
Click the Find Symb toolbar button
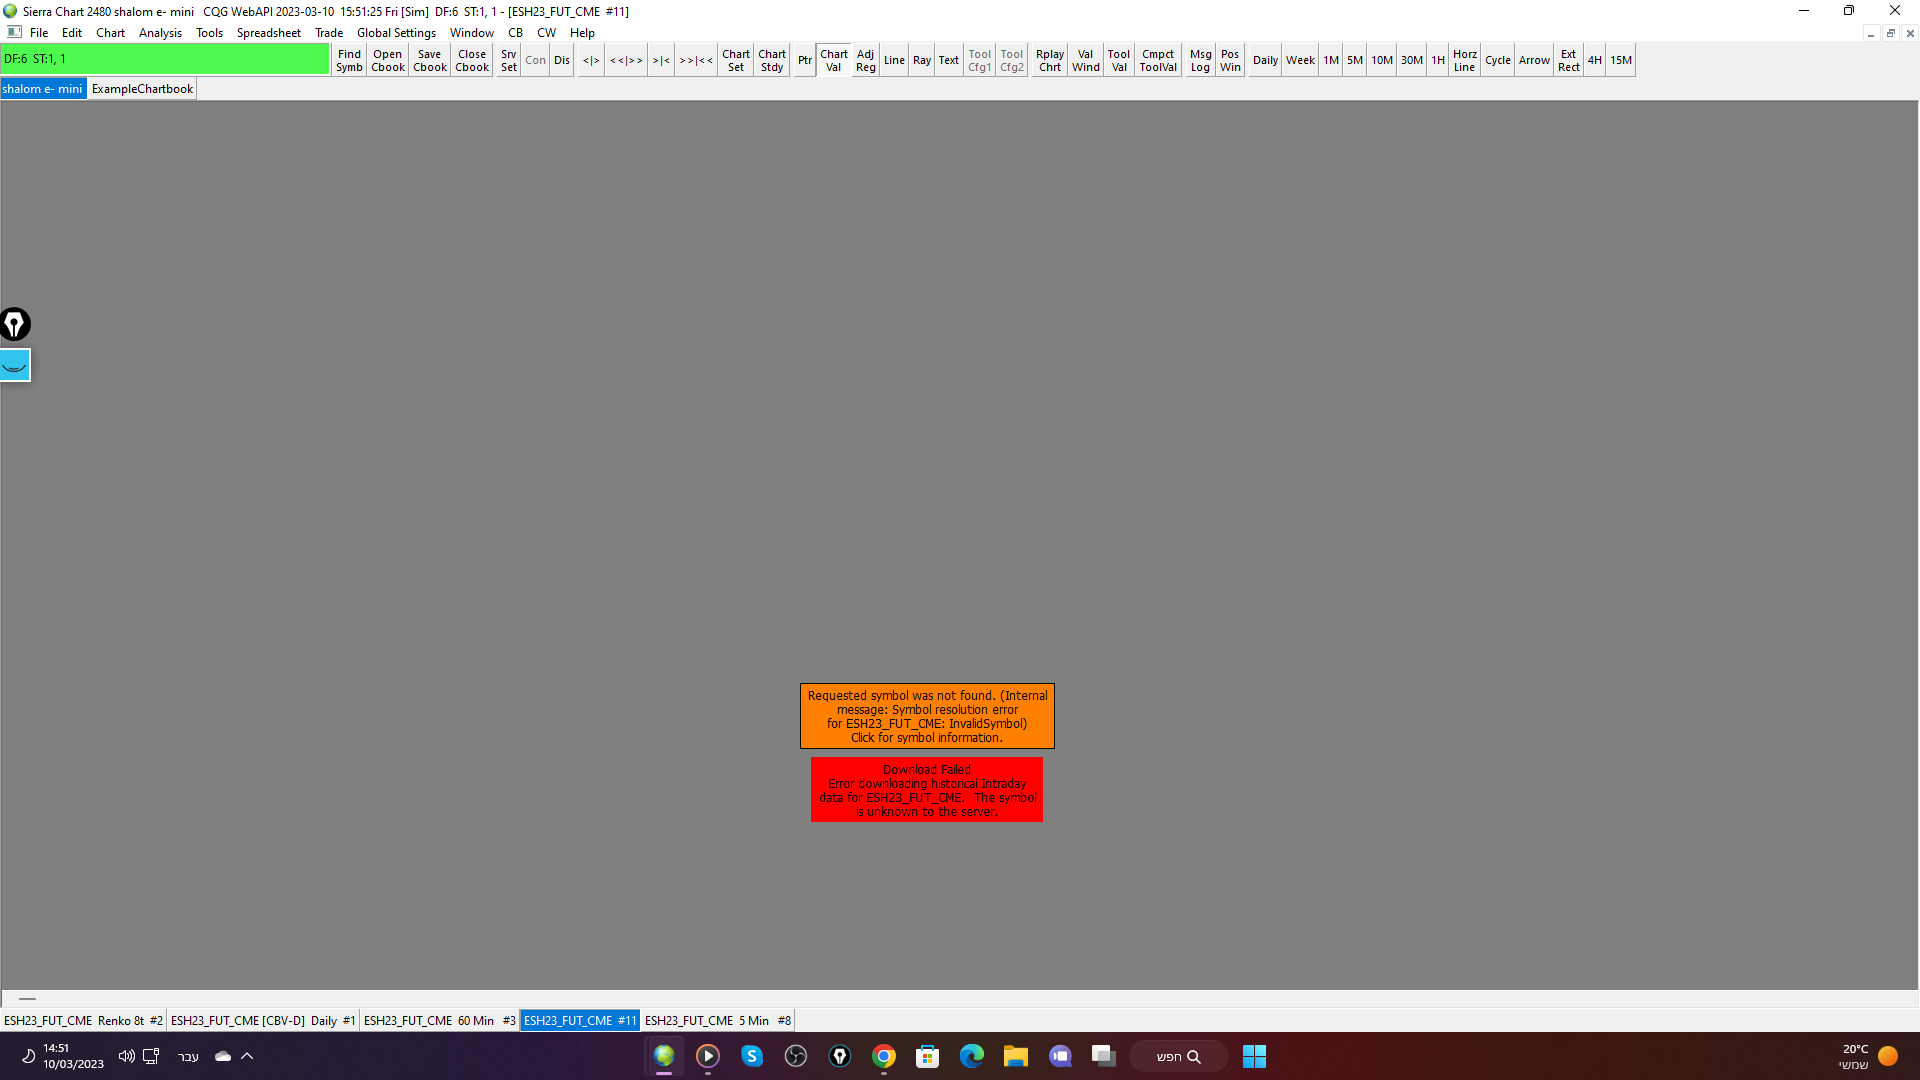click(x=349, y=60)
